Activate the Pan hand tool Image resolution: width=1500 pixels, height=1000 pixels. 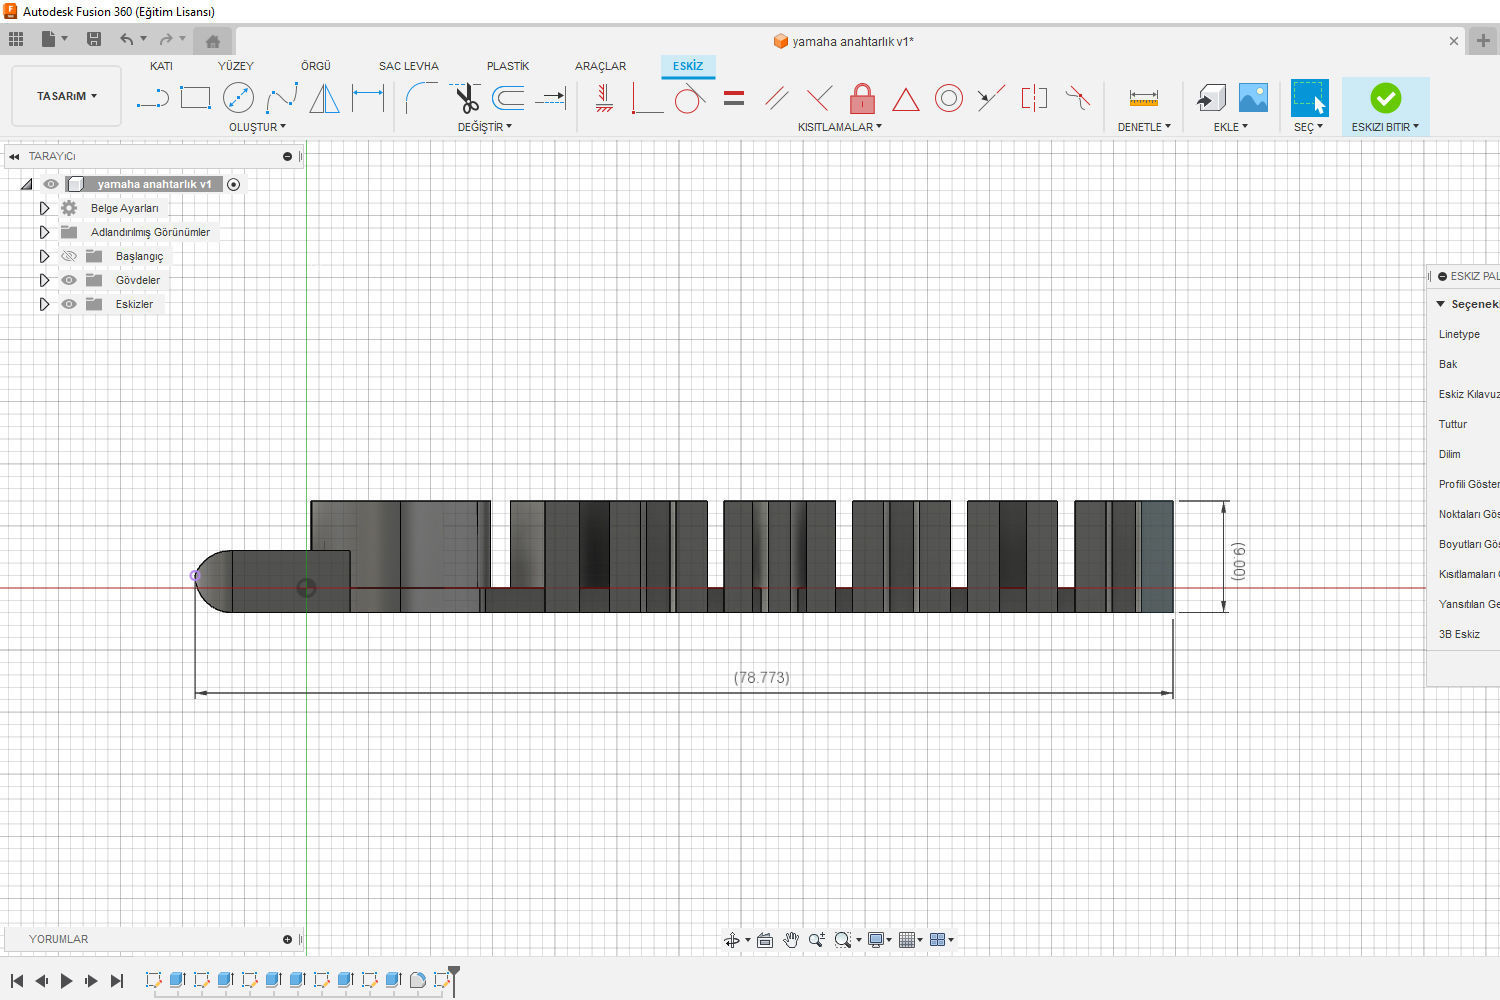[791, 940]
